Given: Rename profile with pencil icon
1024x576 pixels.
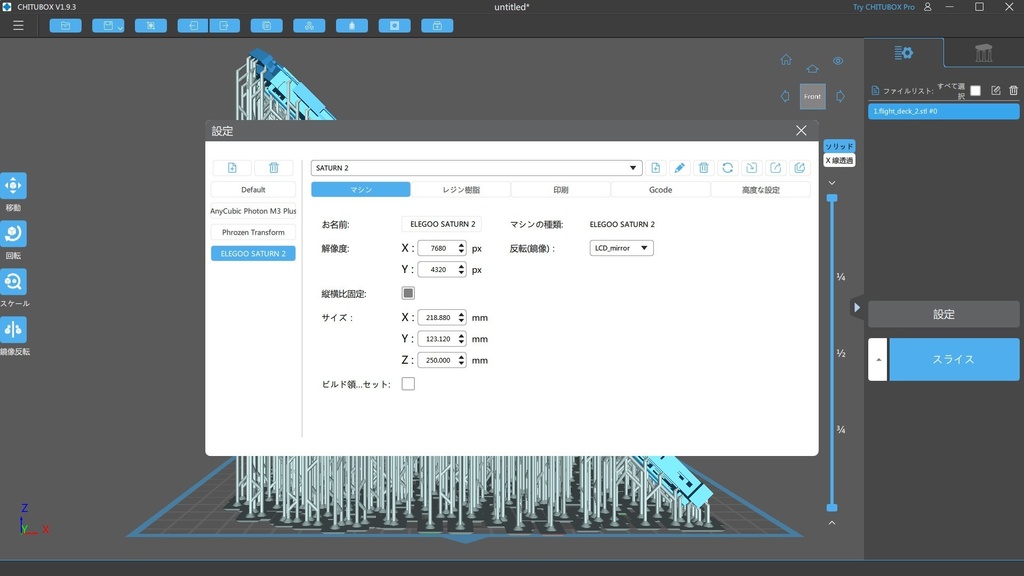Looking at the screenshot, I should 679,168.
